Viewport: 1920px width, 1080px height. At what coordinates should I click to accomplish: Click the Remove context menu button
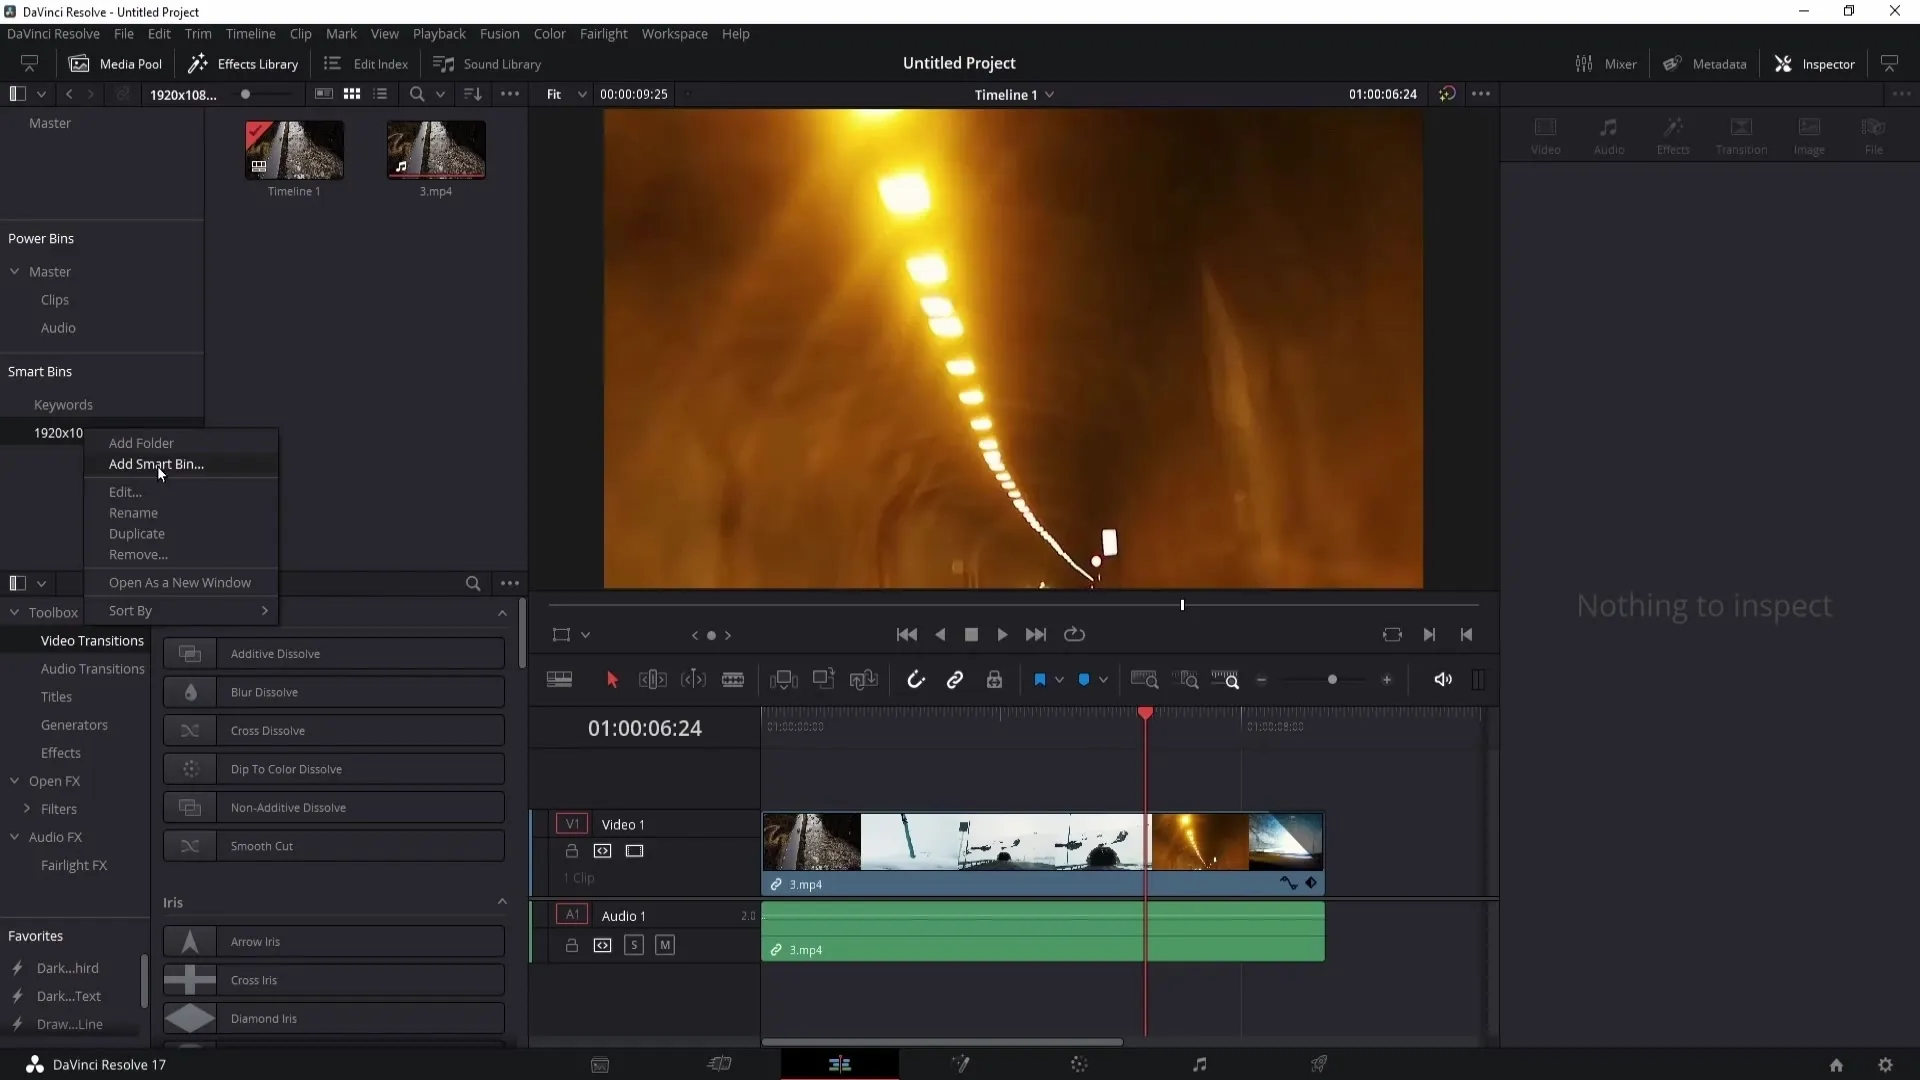pos(138,554)
